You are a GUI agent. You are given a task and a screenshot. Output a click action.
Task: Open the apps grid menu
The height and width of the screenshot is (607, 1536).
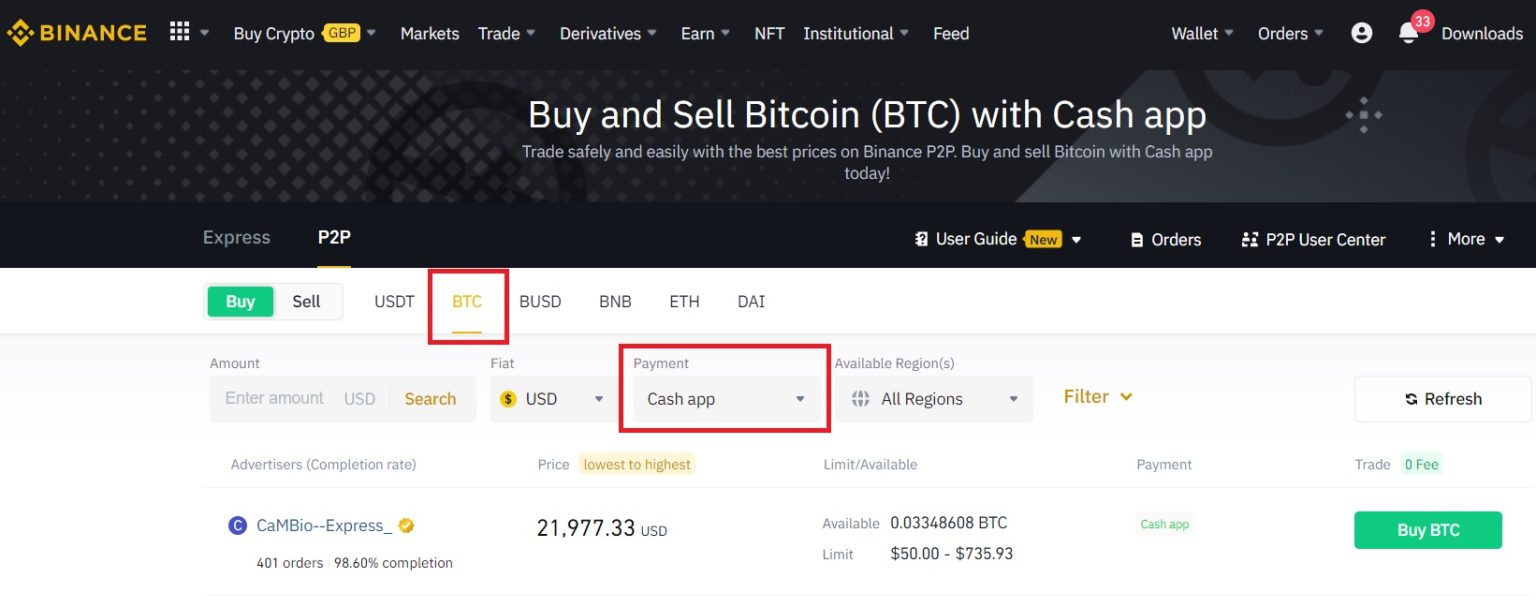[178, 31]
